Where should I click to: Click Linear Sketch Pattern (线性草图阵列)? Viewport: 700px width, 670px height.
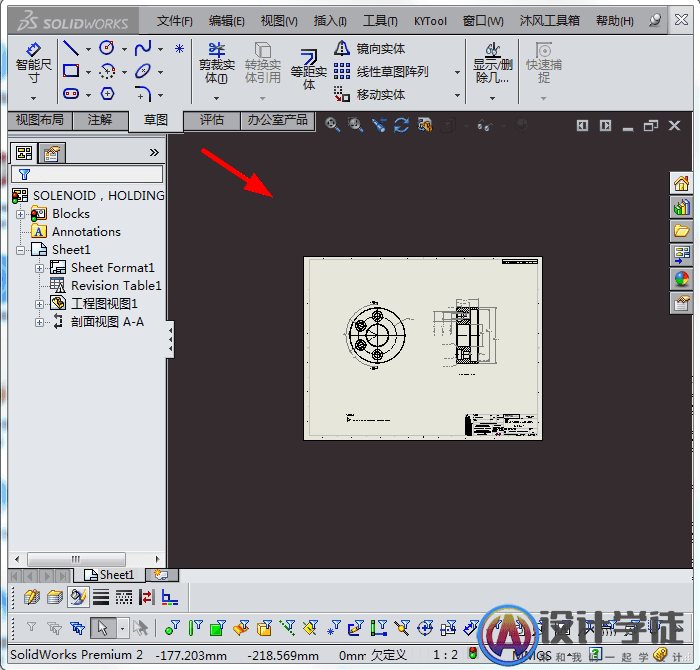coord(382,71)
